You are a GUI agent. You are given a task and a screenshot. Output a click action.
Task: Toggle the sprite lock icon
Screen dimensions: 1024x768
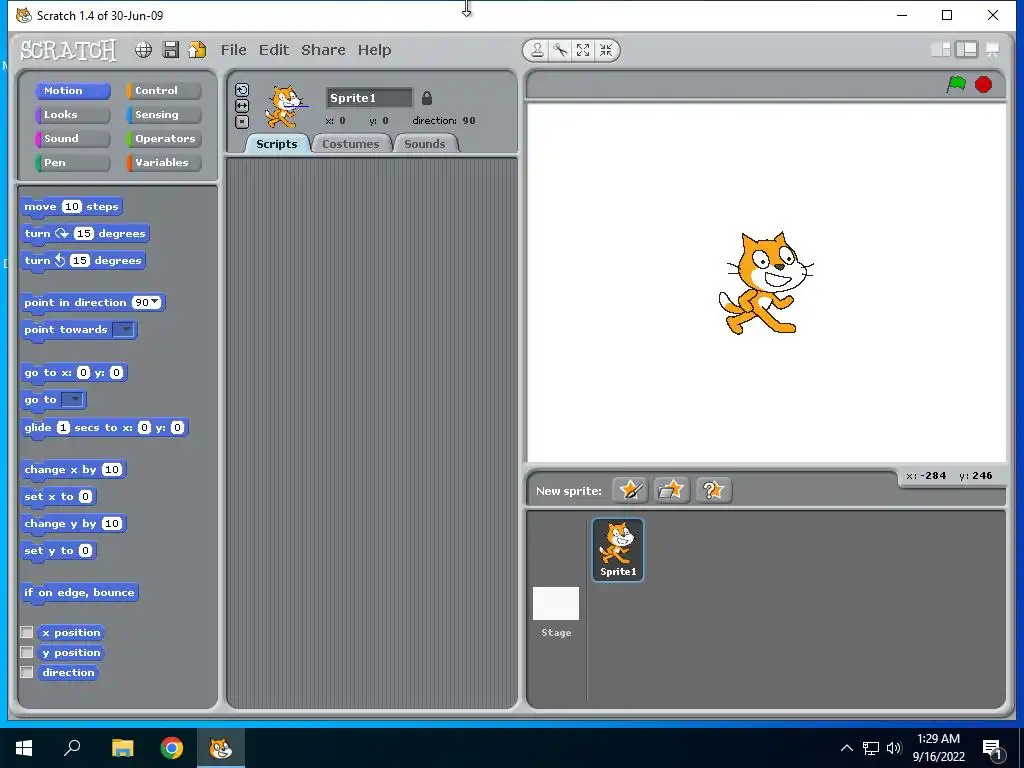[x=426, y=98]
